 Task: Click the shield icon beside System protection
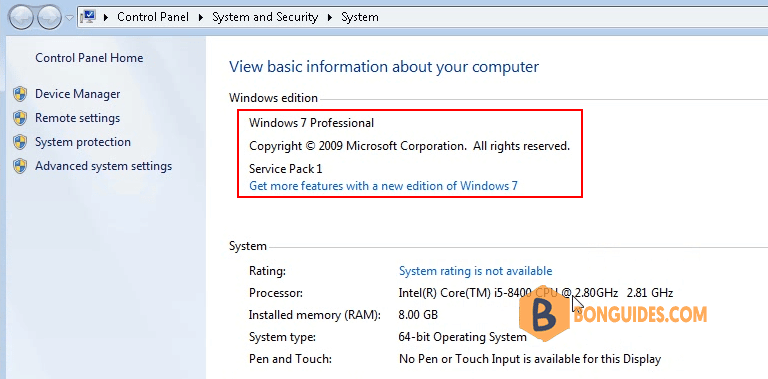pyautogui.click(x=20, y=142)
